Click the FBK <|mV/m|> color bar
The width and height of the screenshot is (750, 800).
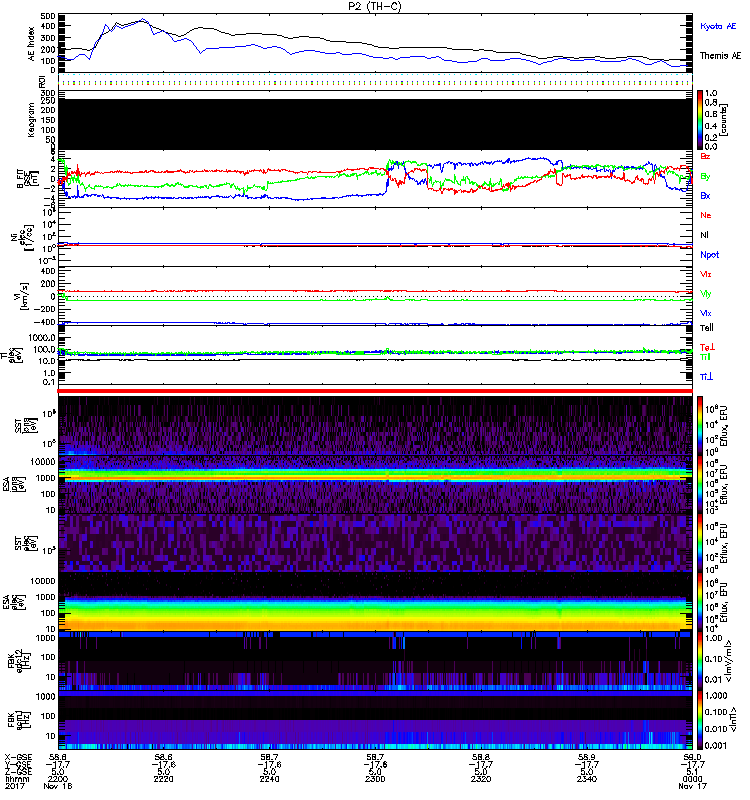point(700,661)
